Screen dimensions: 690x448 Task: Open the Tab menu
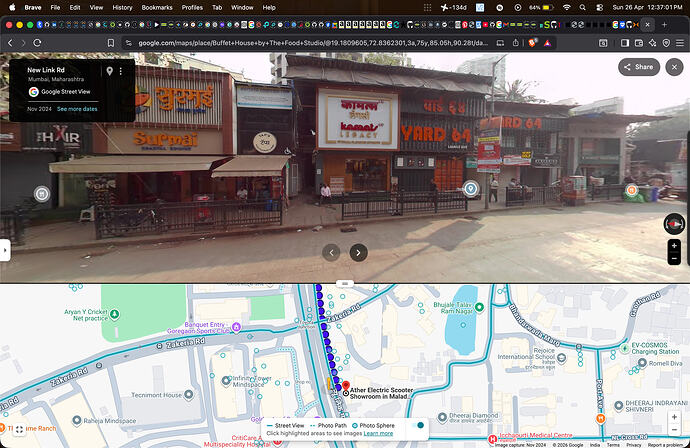[x=217, y=7]
